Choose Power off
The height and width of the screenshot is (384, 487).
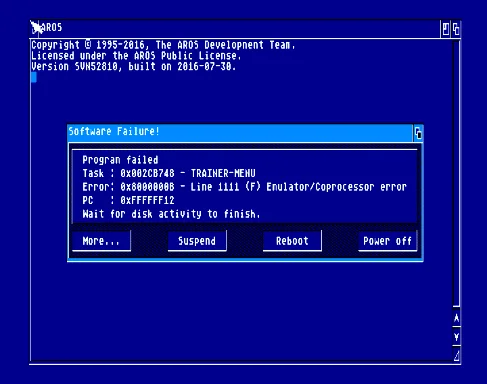(388, 241)
